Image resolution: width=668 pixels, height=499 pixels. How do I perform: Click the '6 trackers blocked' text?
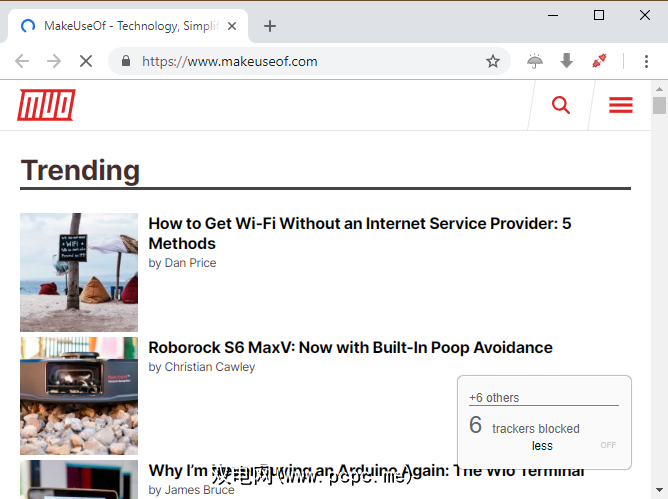(524, 426)
